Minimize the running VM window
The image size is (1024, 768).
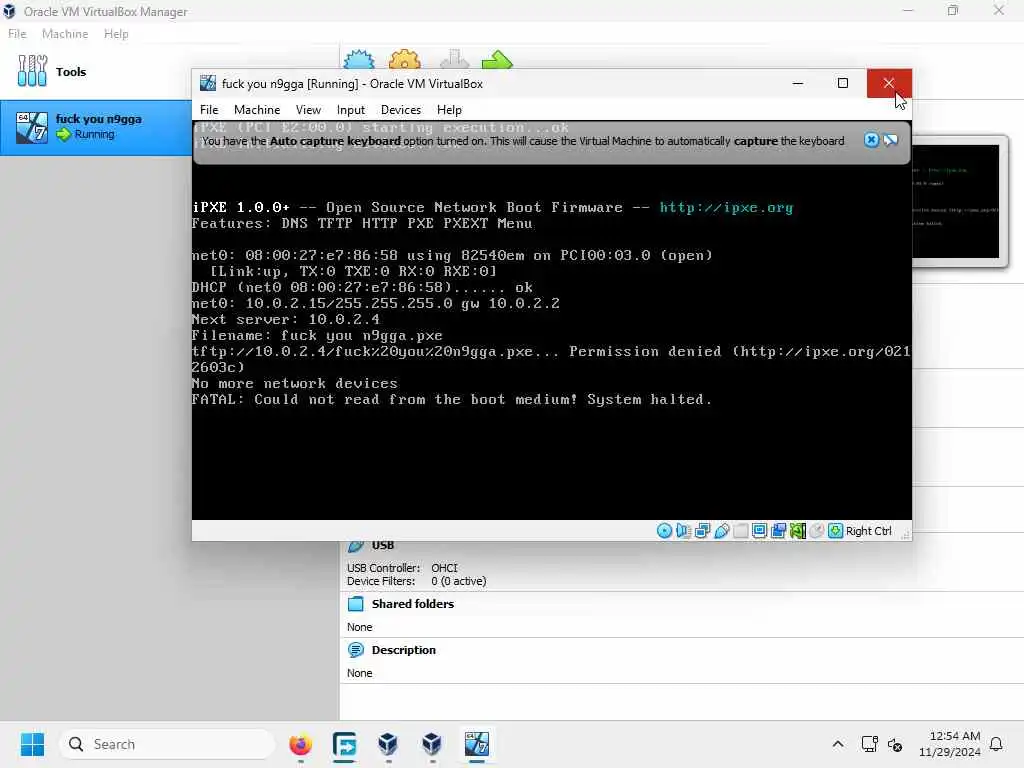pyautogui.click(x=797, y=83)
